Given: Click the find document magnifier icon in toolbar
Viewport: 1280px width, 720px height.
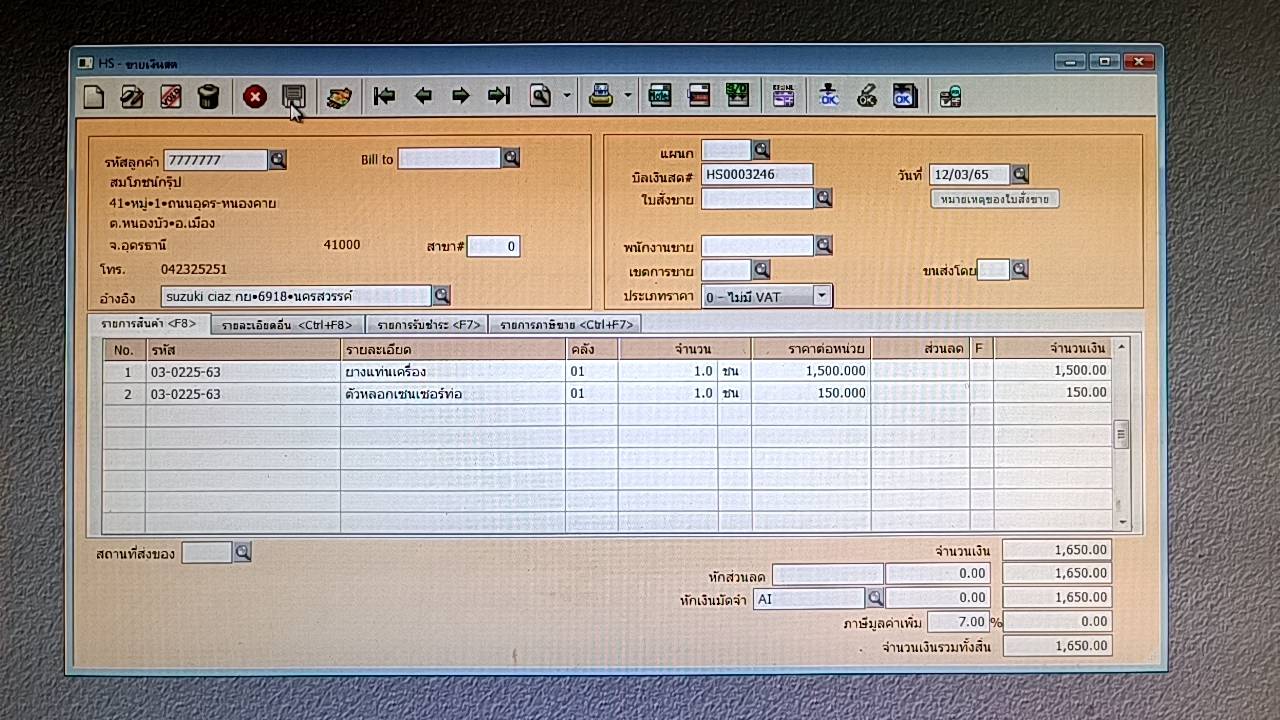Looking at the screenshot, I should (x=541, y=96).
